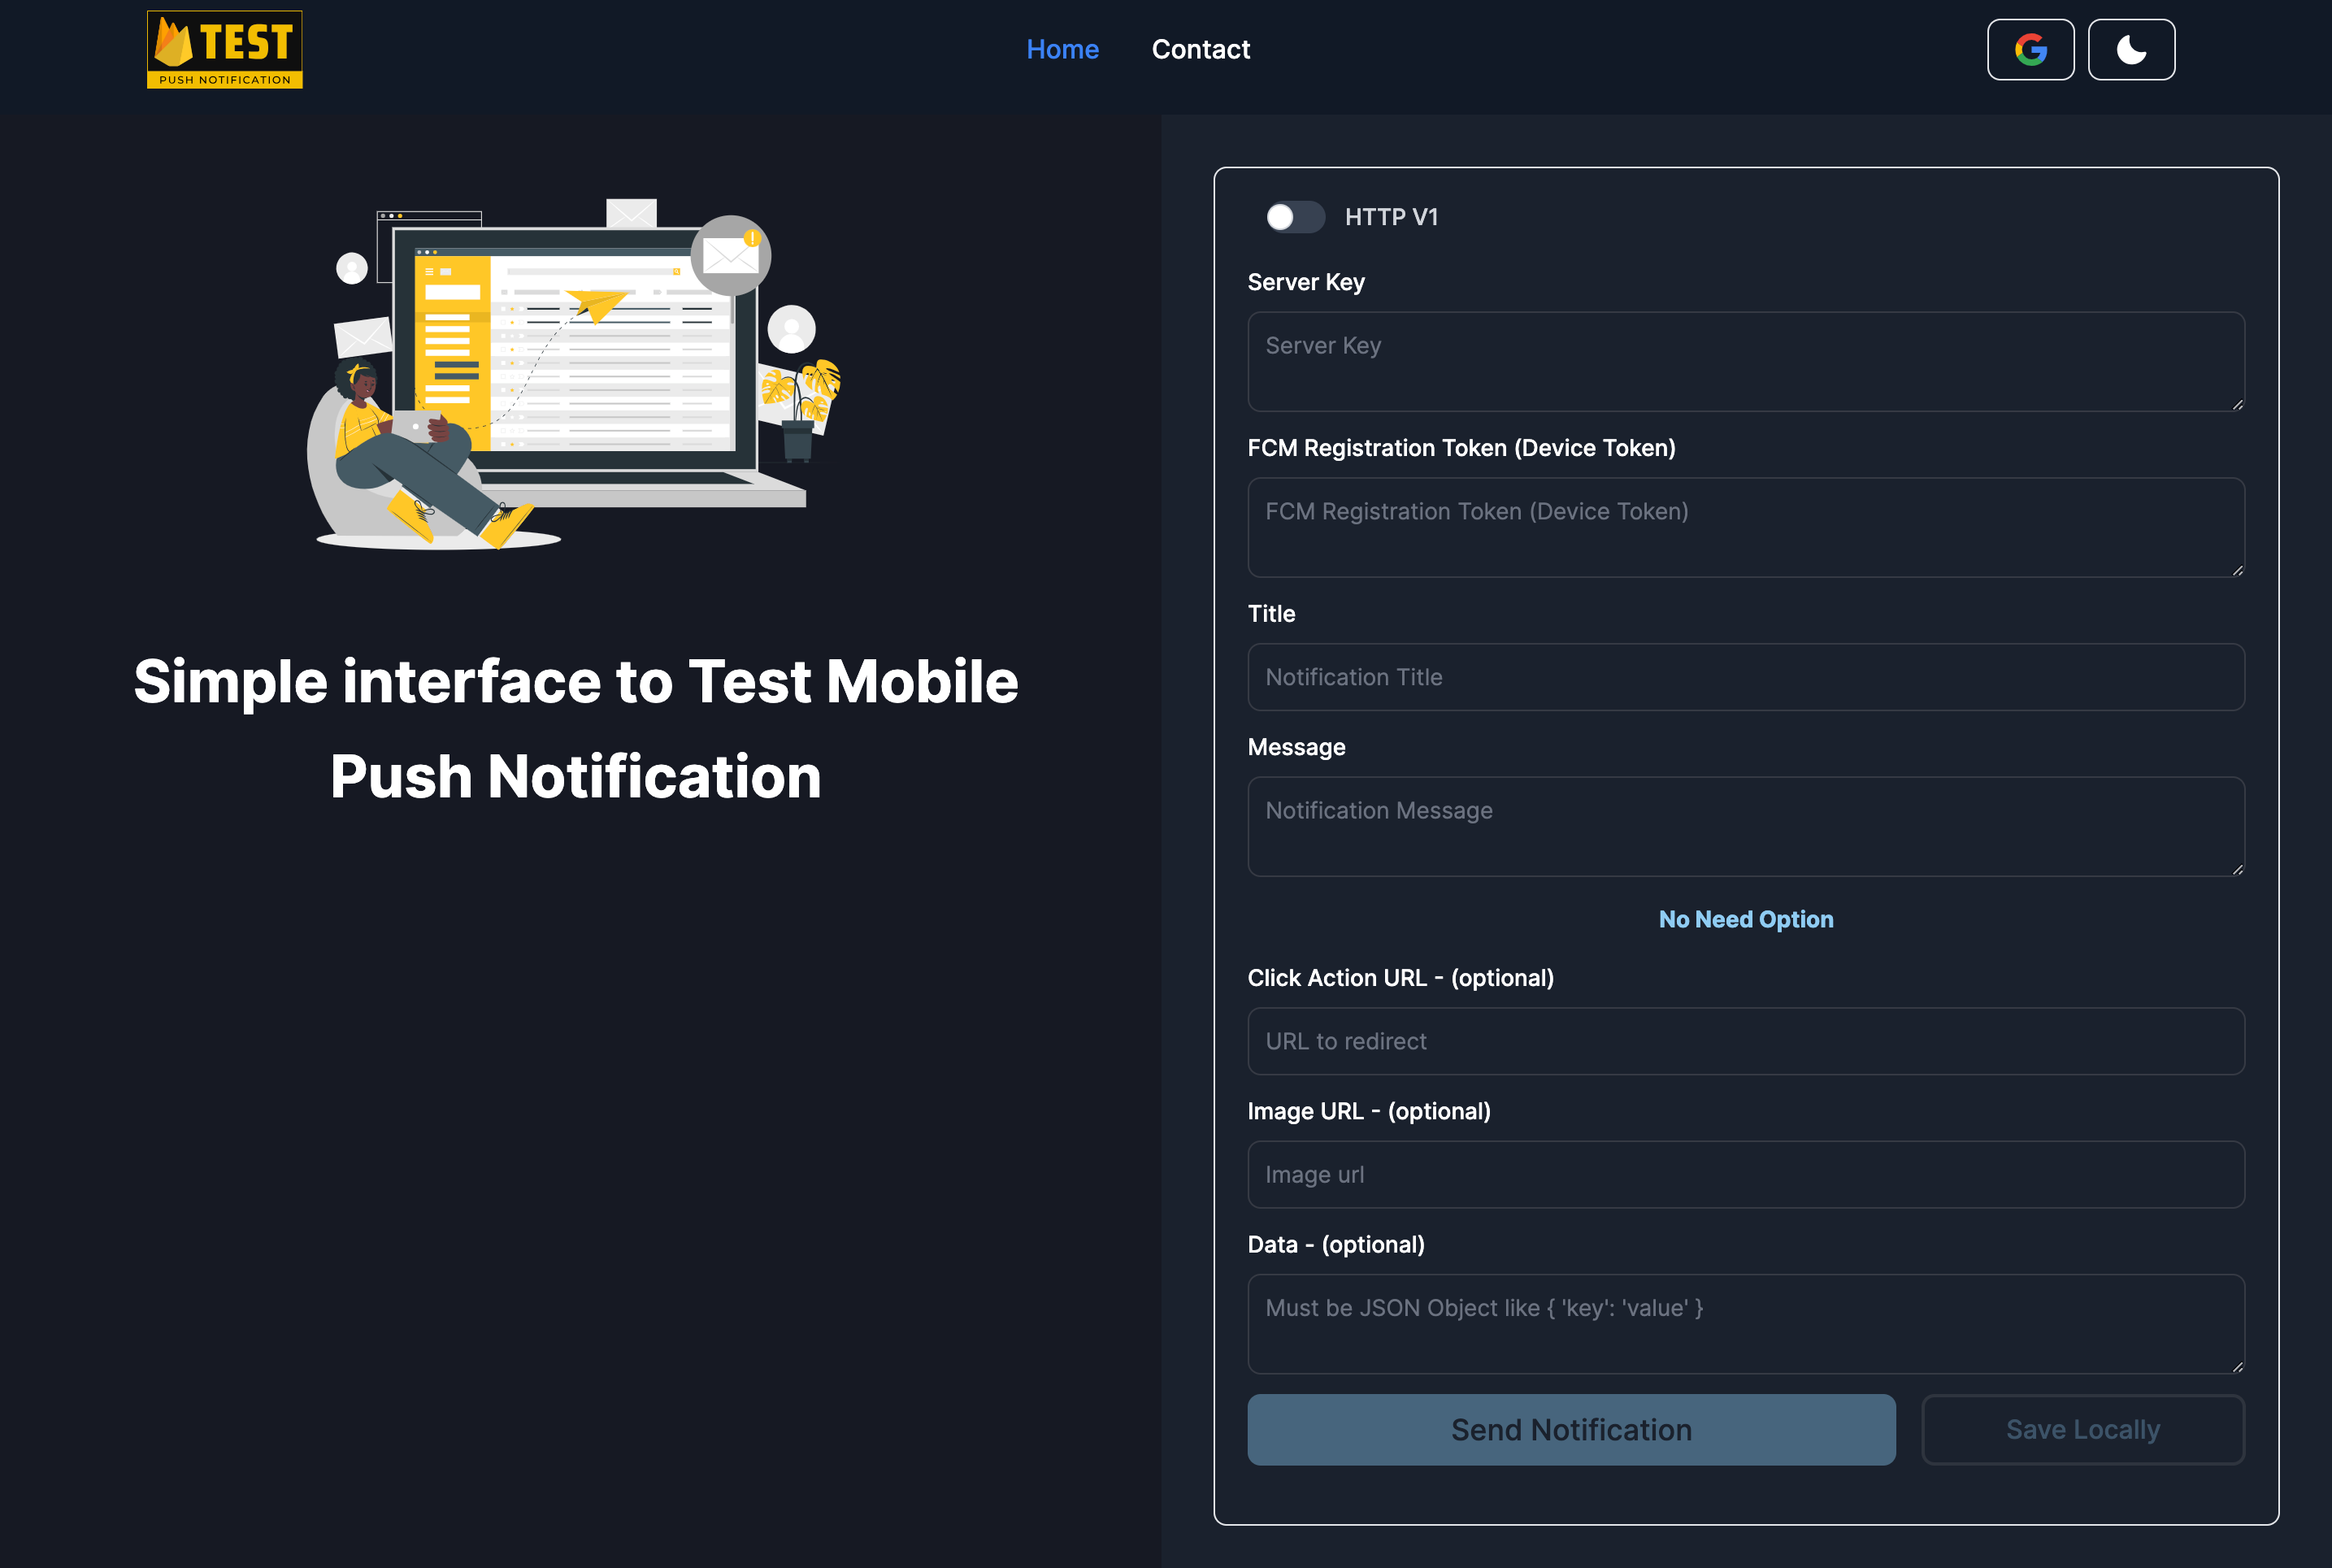The width and height of the screenshot is (2332, 1568).
Task: Click Notification Title input field
Action: click(1746, 677)
